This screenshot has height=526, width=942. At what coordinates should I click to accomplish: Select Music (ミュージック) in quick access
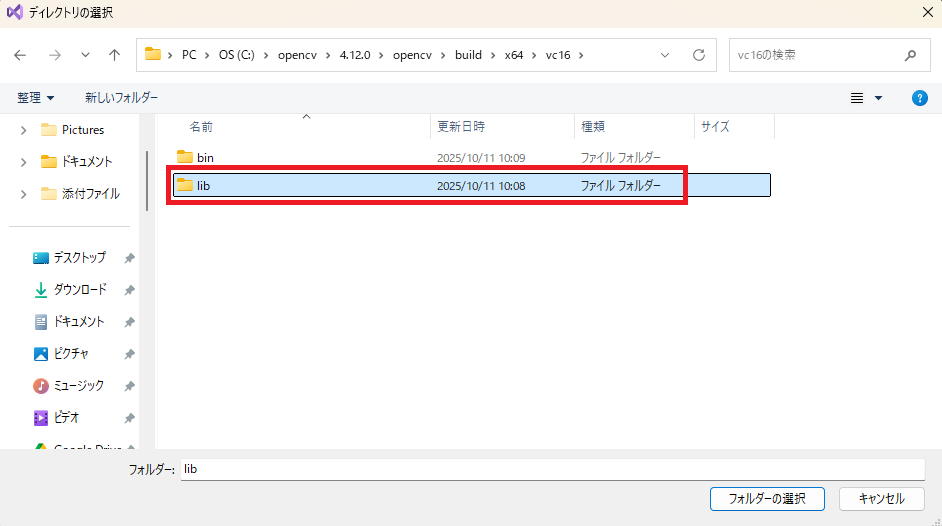pyautogui.click(x=78, y=386)
